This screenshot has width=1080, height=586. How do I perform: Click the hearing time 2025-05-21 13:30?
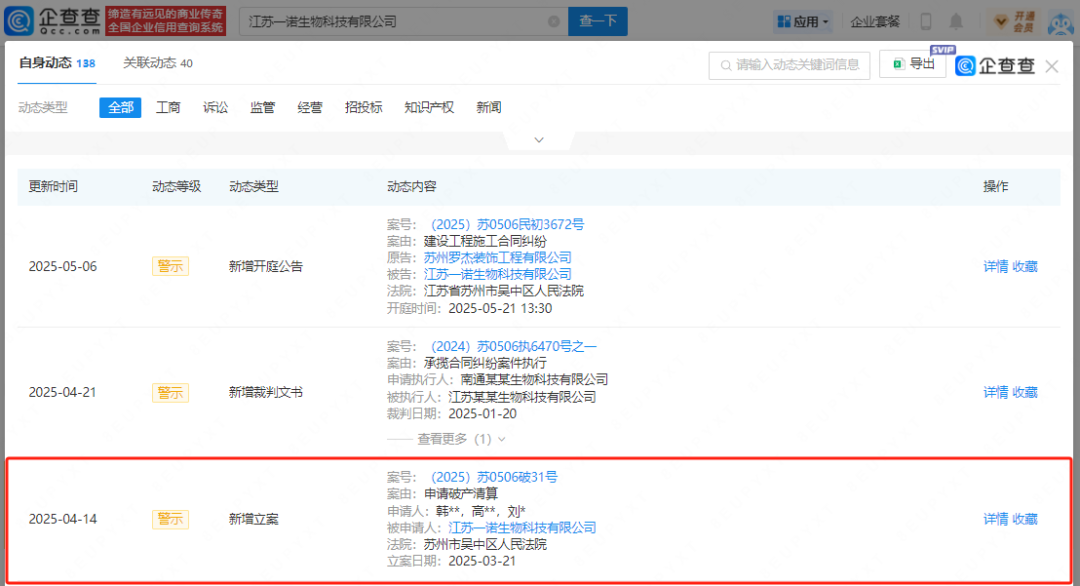click(500, 308)
